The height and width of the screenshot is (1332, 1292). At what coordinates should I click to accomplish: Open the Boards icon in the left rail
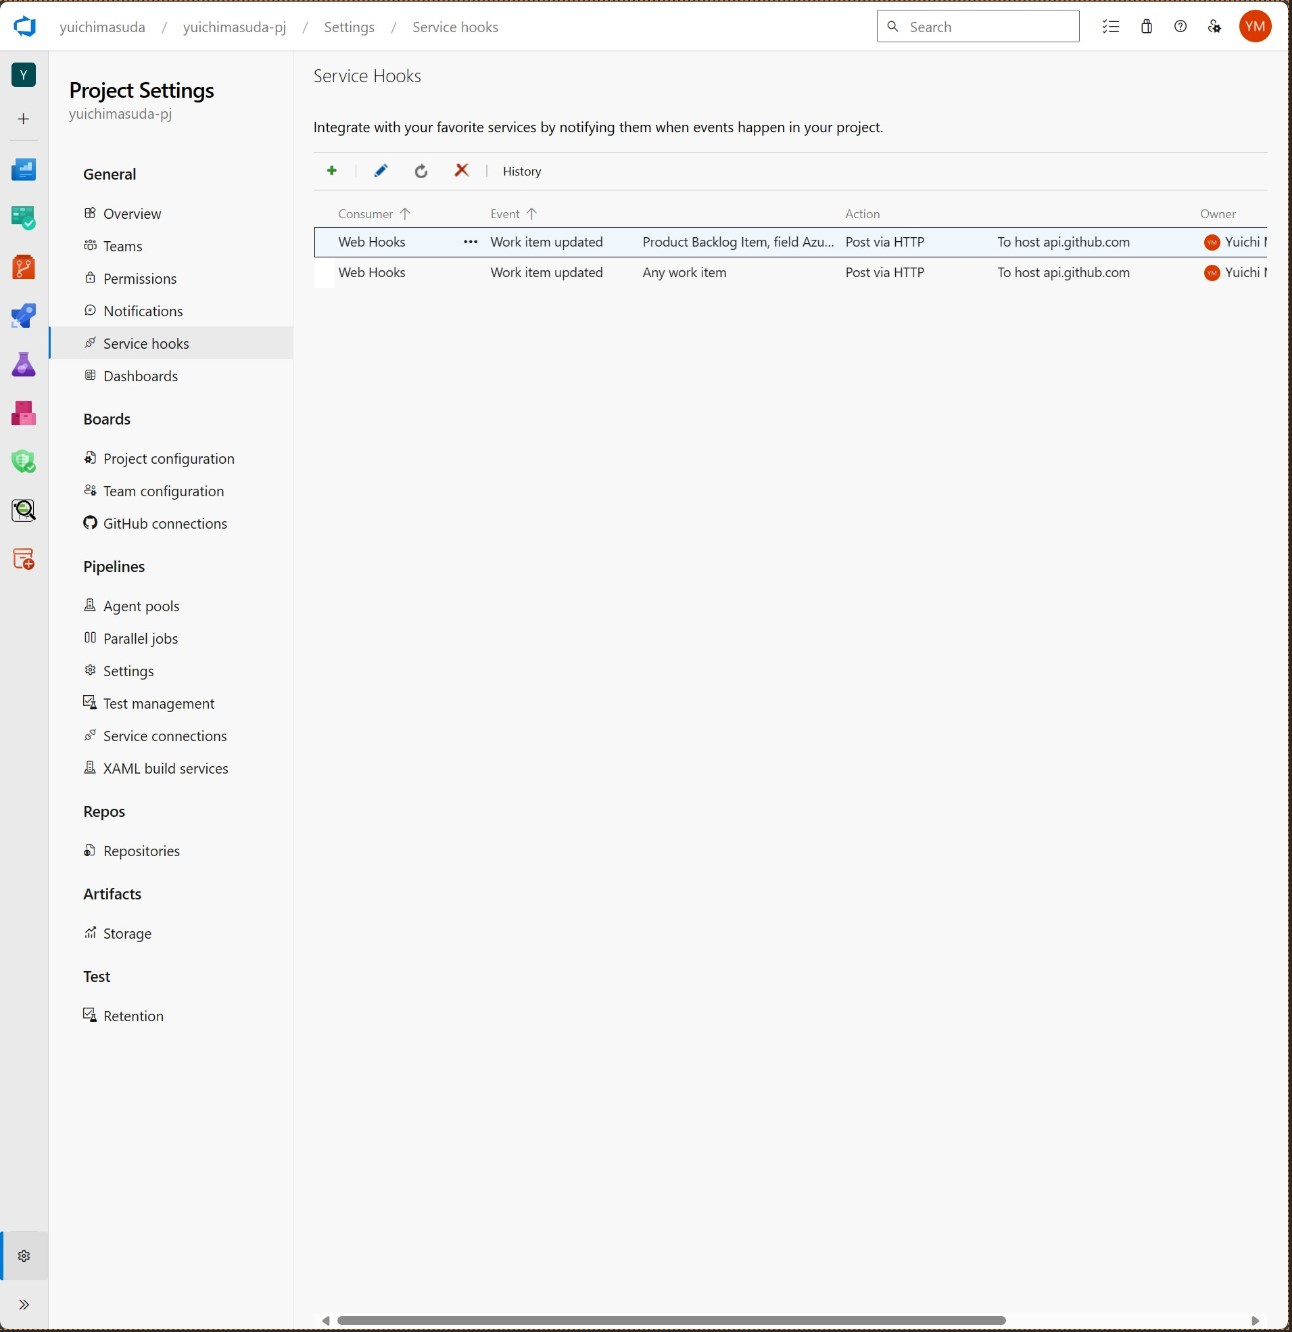tap(23, 218)
